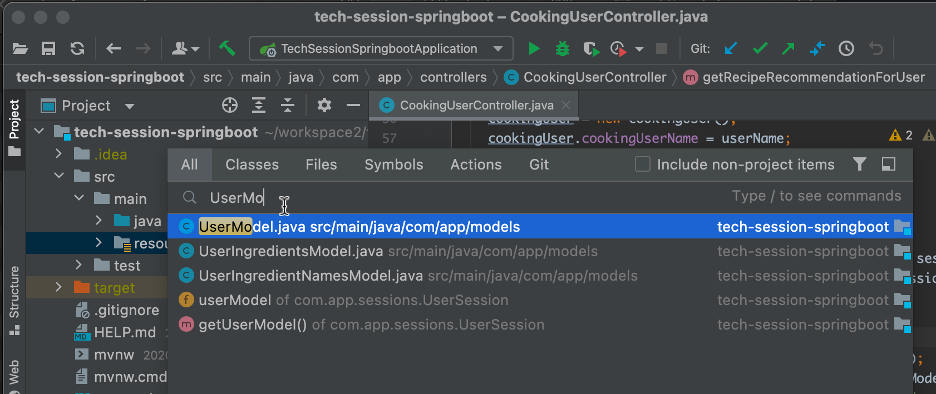This screenshot has width=936, height=394.
Task: Enable Include non-project items checkbox
Action: click(642, 164)
